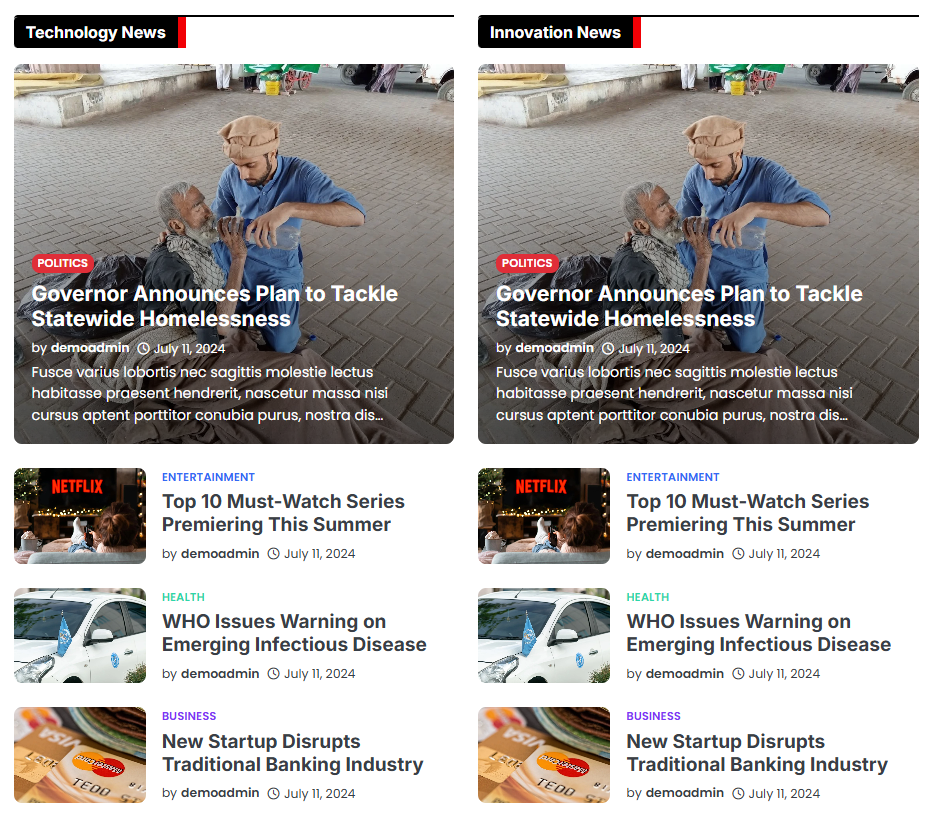Click the Technology News section heading
This screenshot has width=929, height=825.
95,33
